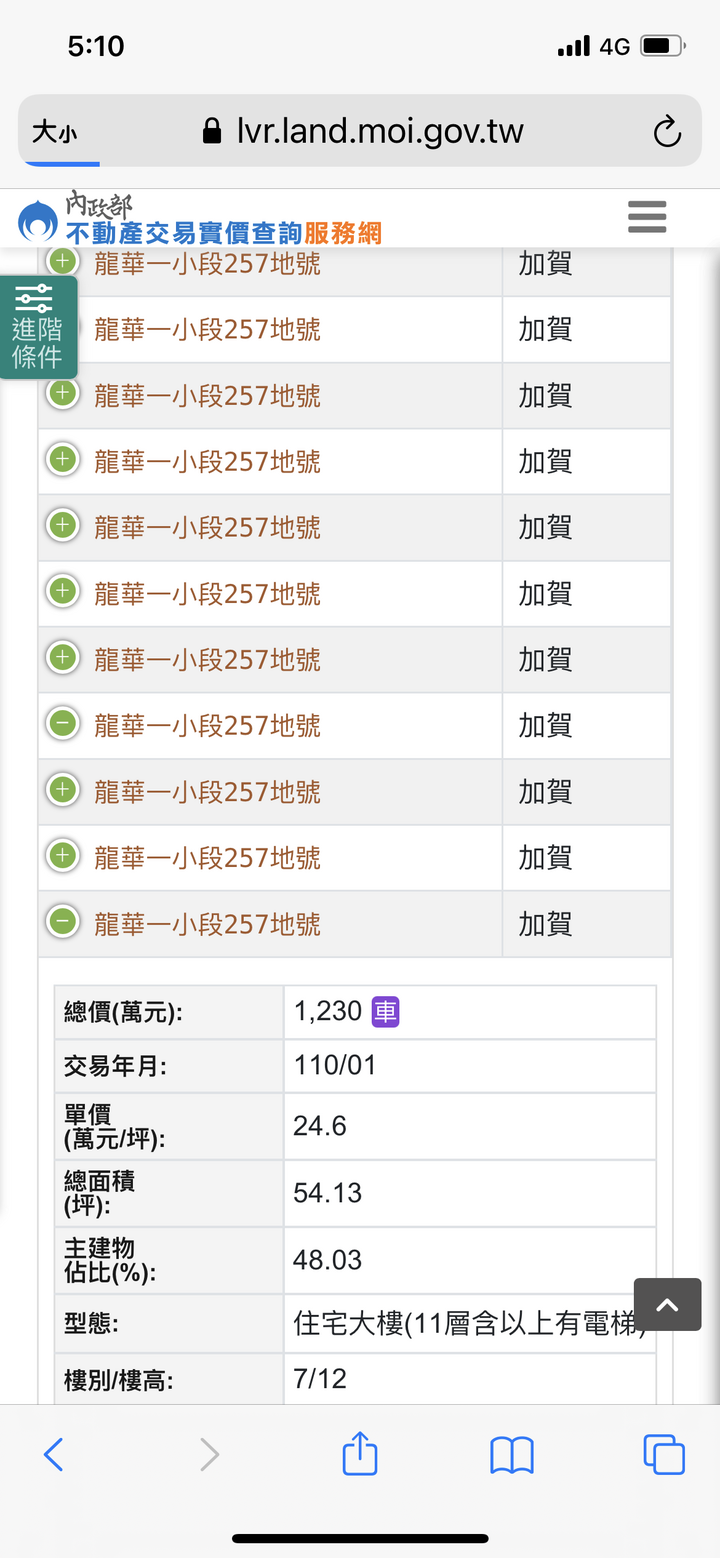Screen dimensions: 720x1558
Task: Open the 進階條件 advanced filter panel
Action: (37, 327)
